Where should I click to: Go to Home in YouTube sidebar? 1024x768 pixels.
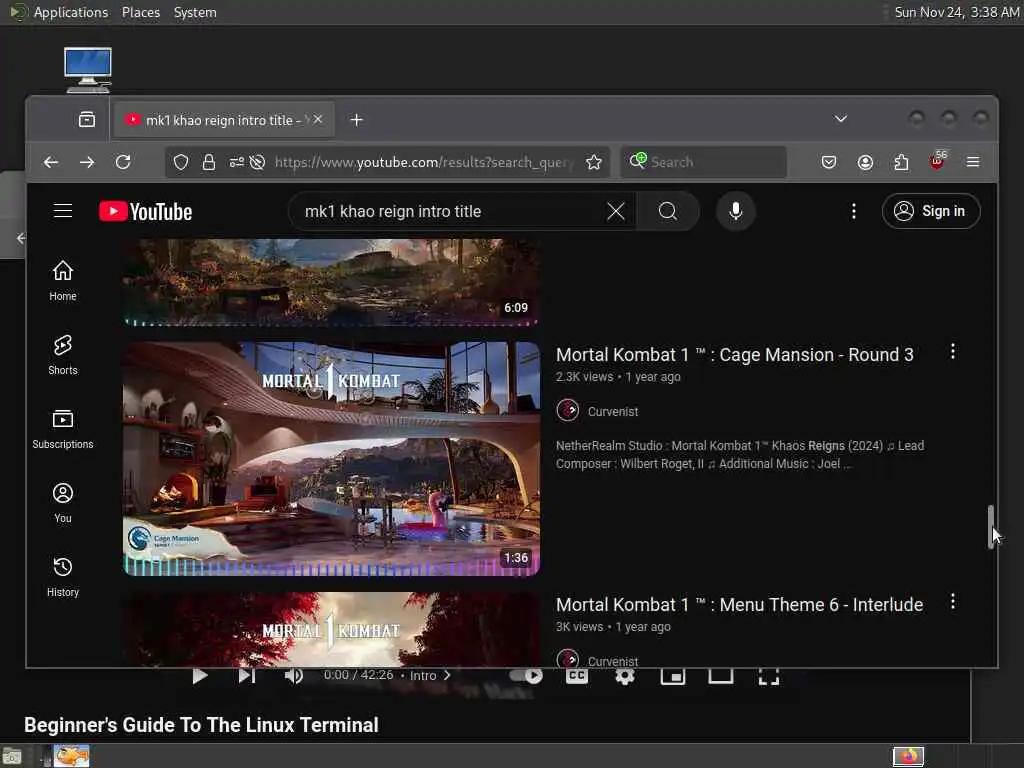(63, 281)
